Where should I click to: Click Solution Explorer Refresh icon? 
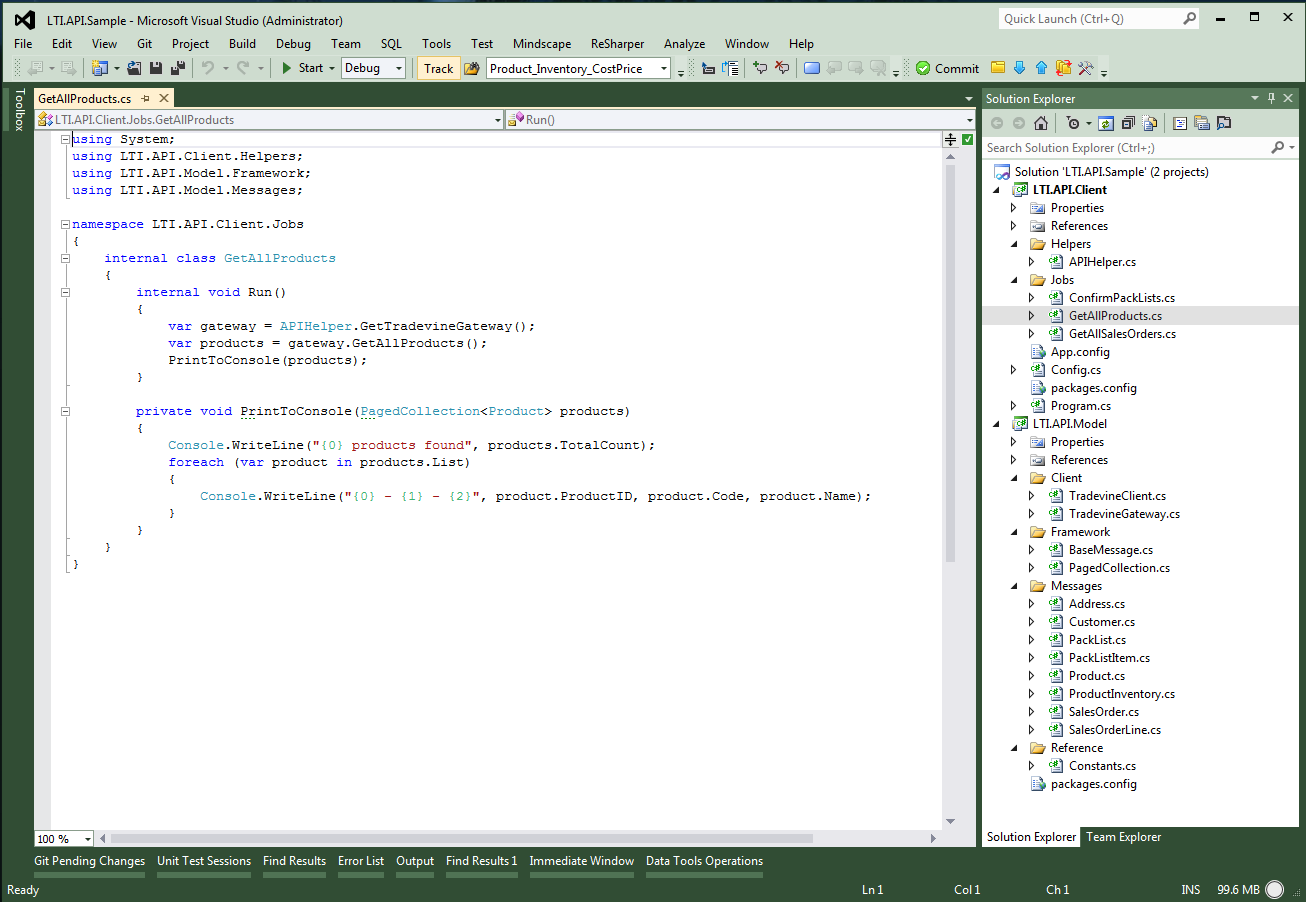[x=1106, y=123]
